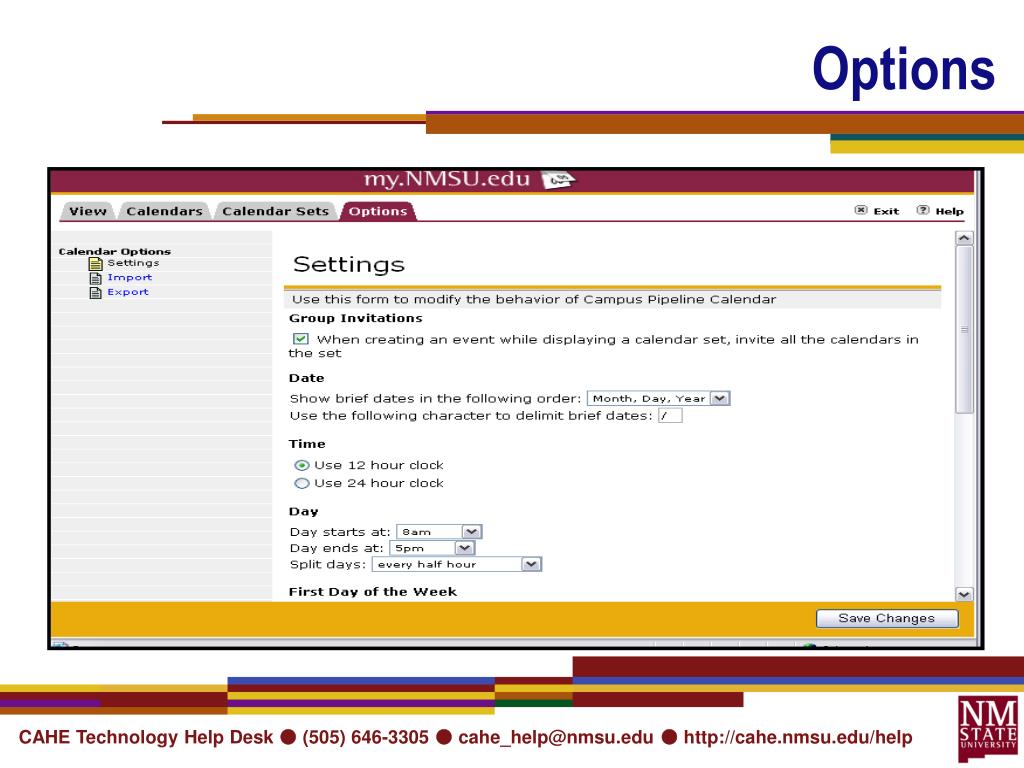Click the Help link text

point(949,212)
